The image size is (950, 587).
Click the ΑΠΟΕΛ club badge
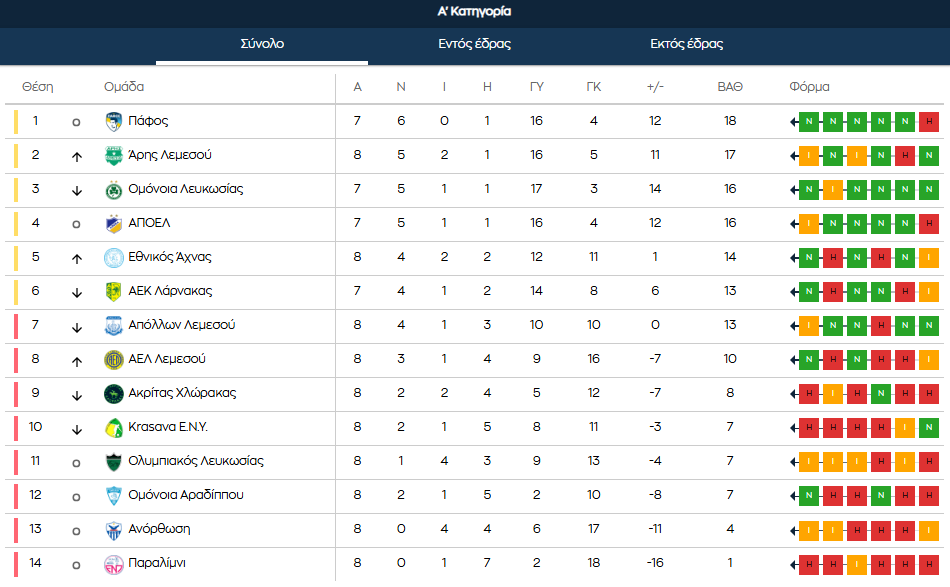(114, 223)
